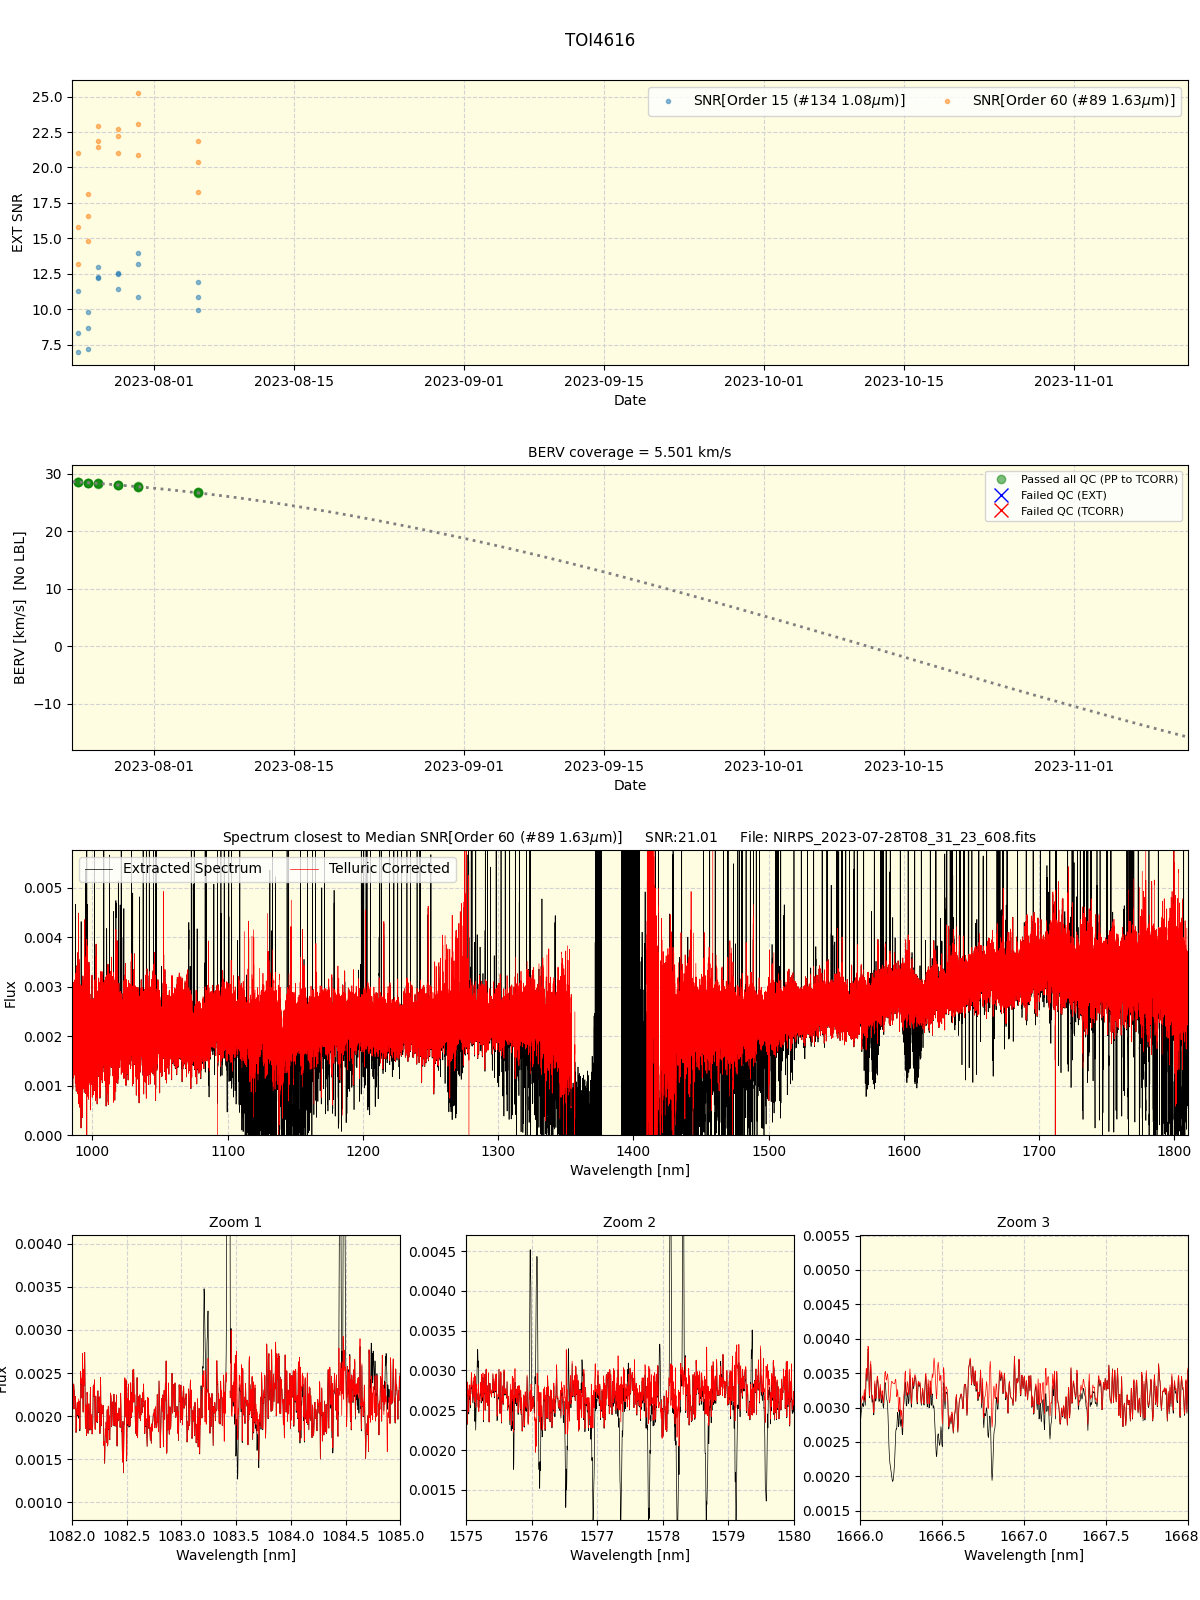Click the 1667.0 tick in Zoom 3
The height and width of the screenshot is (1600, 1200).
(x=1024, y=1536)
